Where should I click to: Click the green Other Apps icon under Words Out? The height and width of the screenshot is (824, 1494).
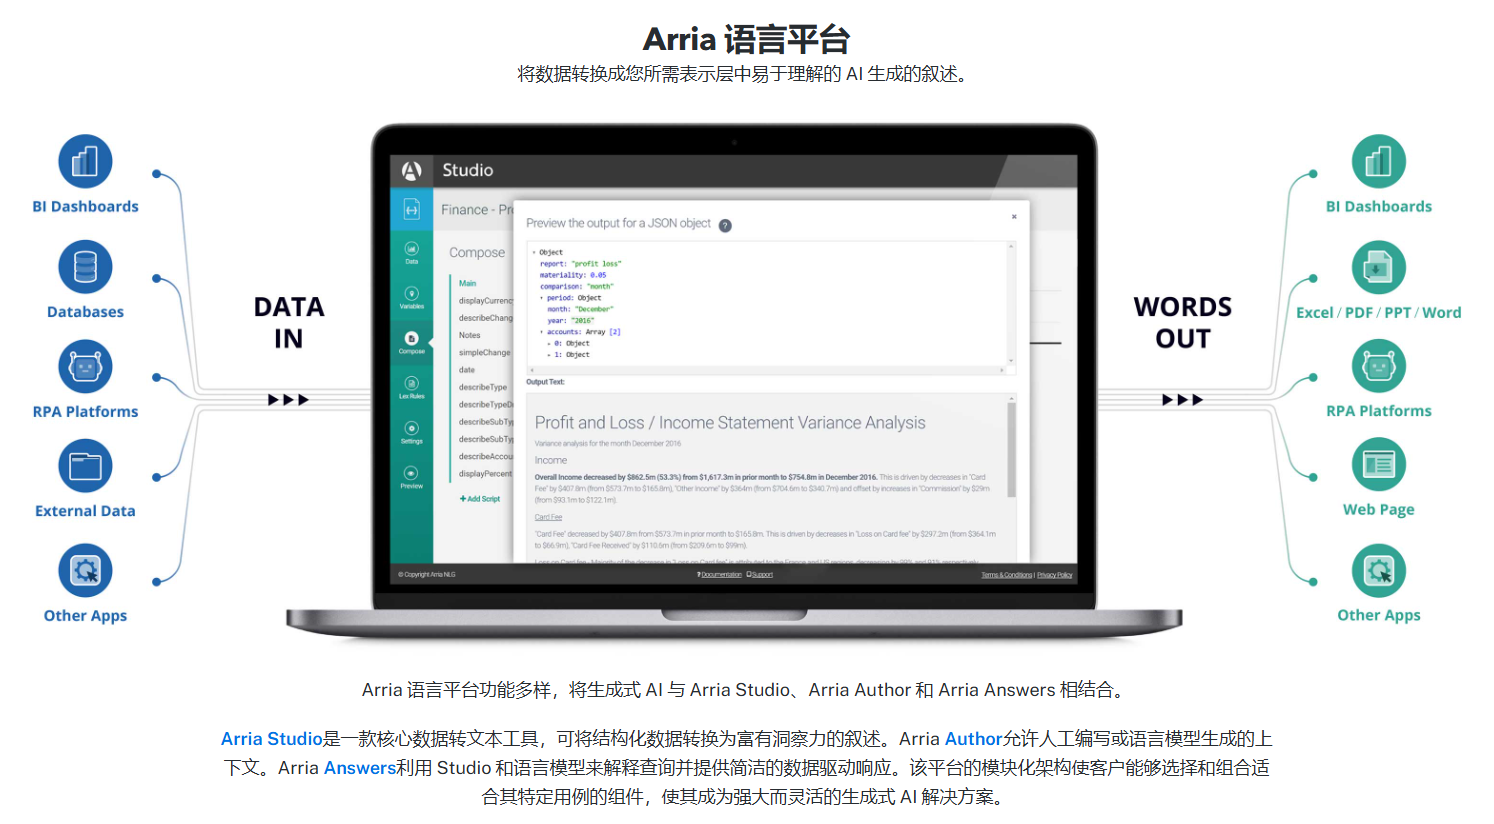point(1378,570)
